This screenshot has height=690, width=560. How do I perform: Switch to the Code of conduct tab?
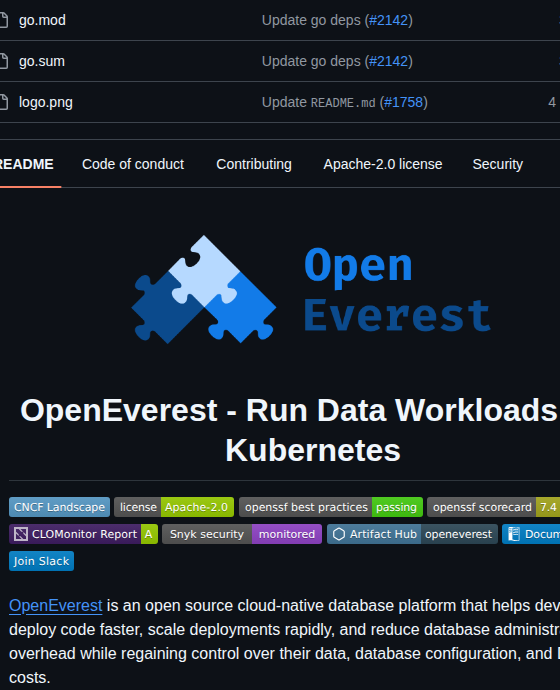133,164
